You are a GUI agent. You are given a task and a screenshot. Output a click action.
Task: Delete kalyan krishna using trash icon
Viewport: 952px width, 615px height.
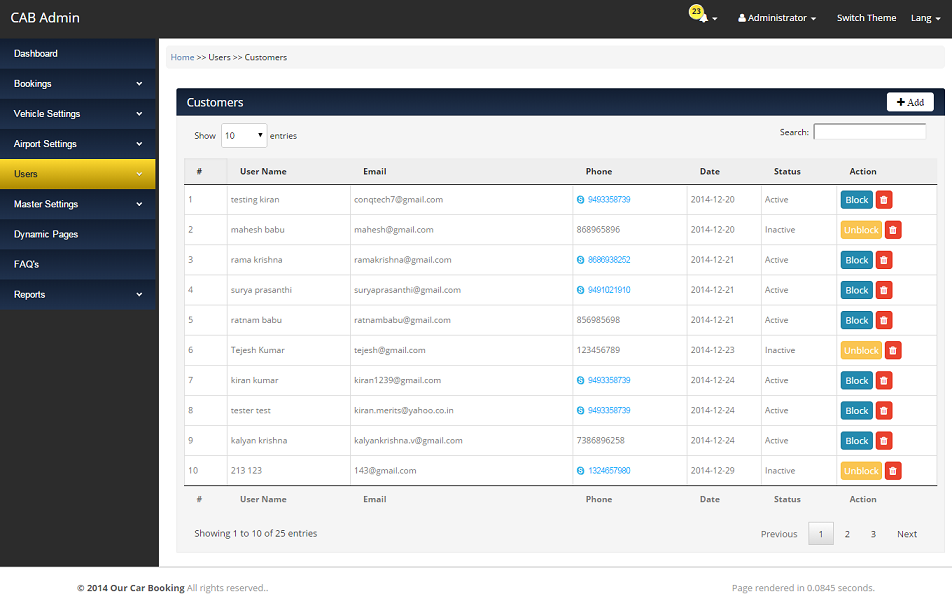884,441
